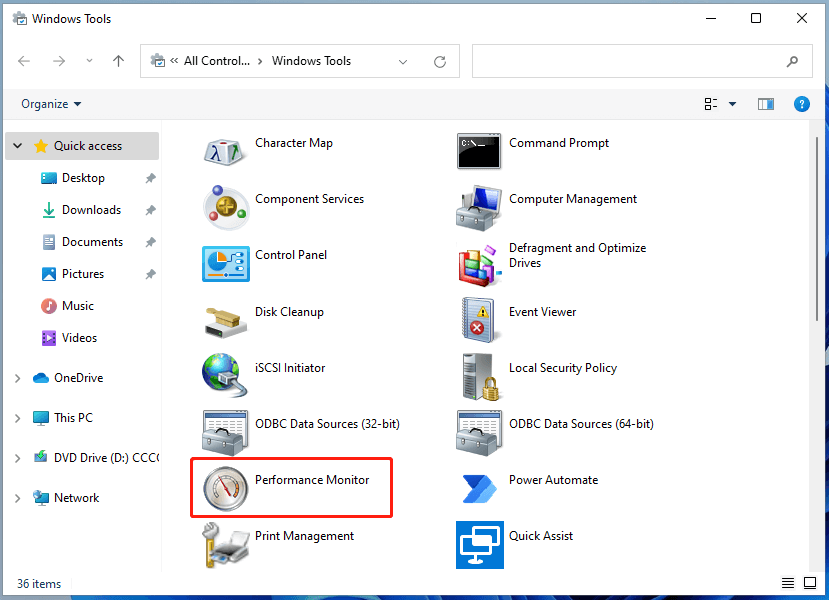This screenshot has height=600, width=829.
Task: Launch Command Prompt from its icon
Action: point(479,151)
